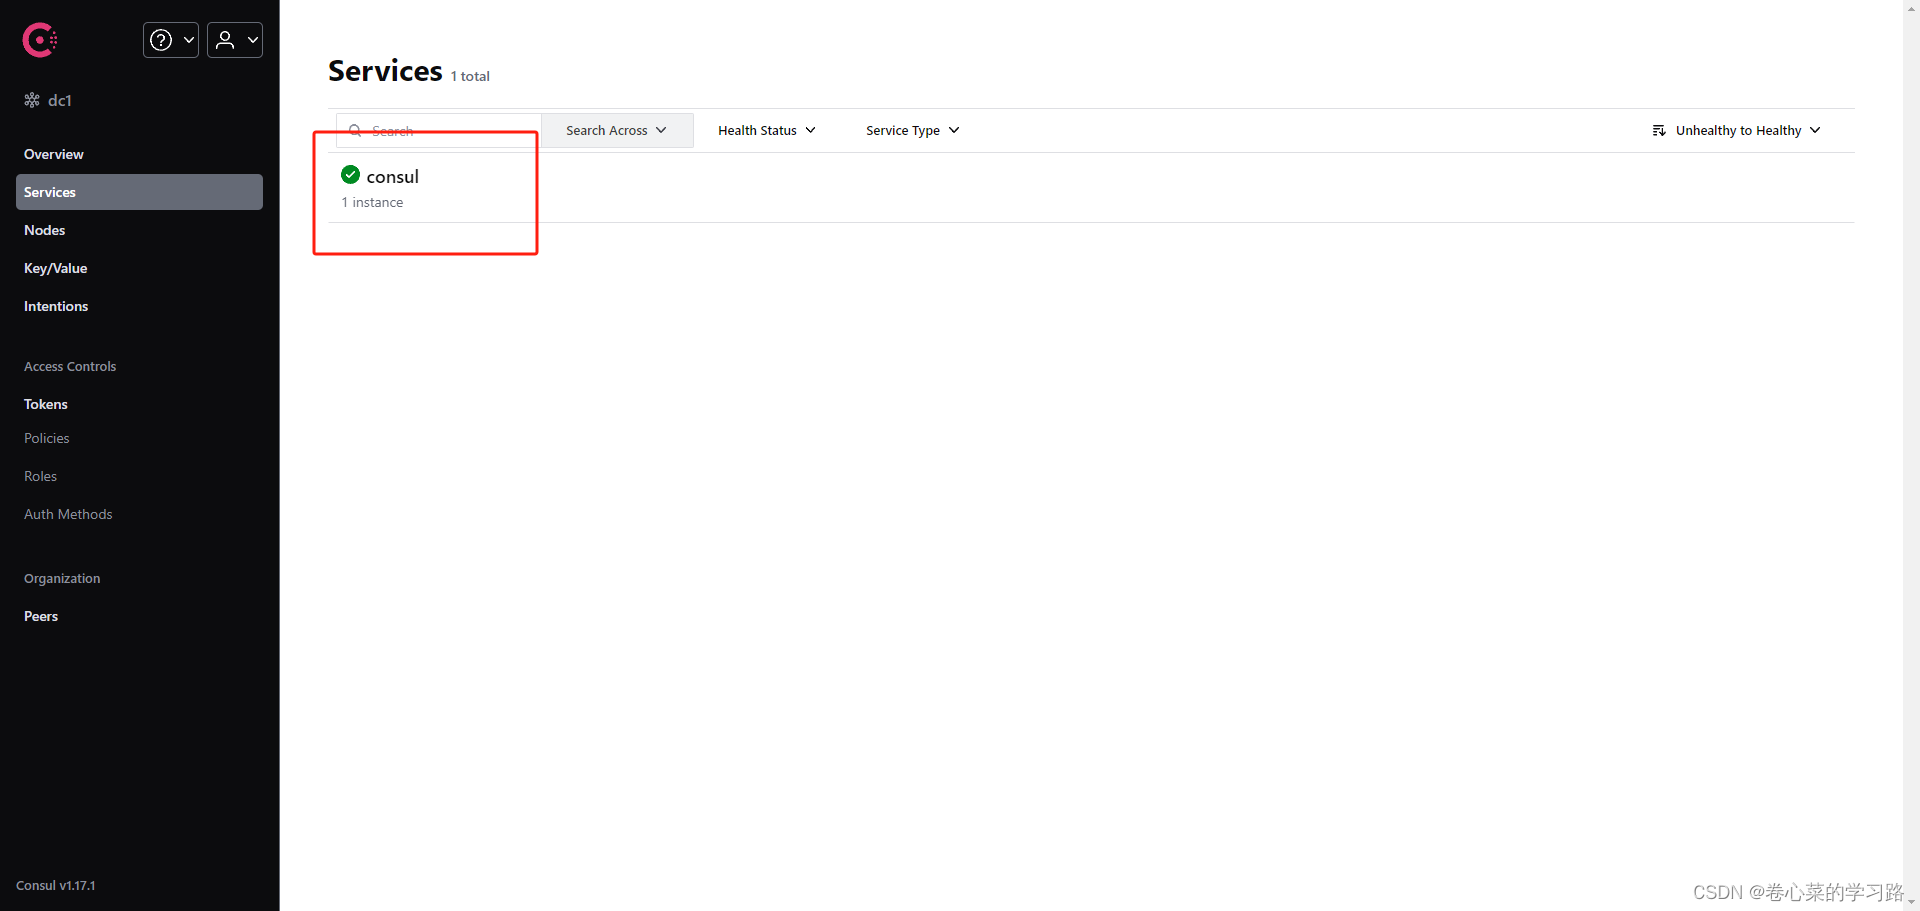Select the Policies sidebar entry
The image size is (1920, 911).
(x=46, y=438)
